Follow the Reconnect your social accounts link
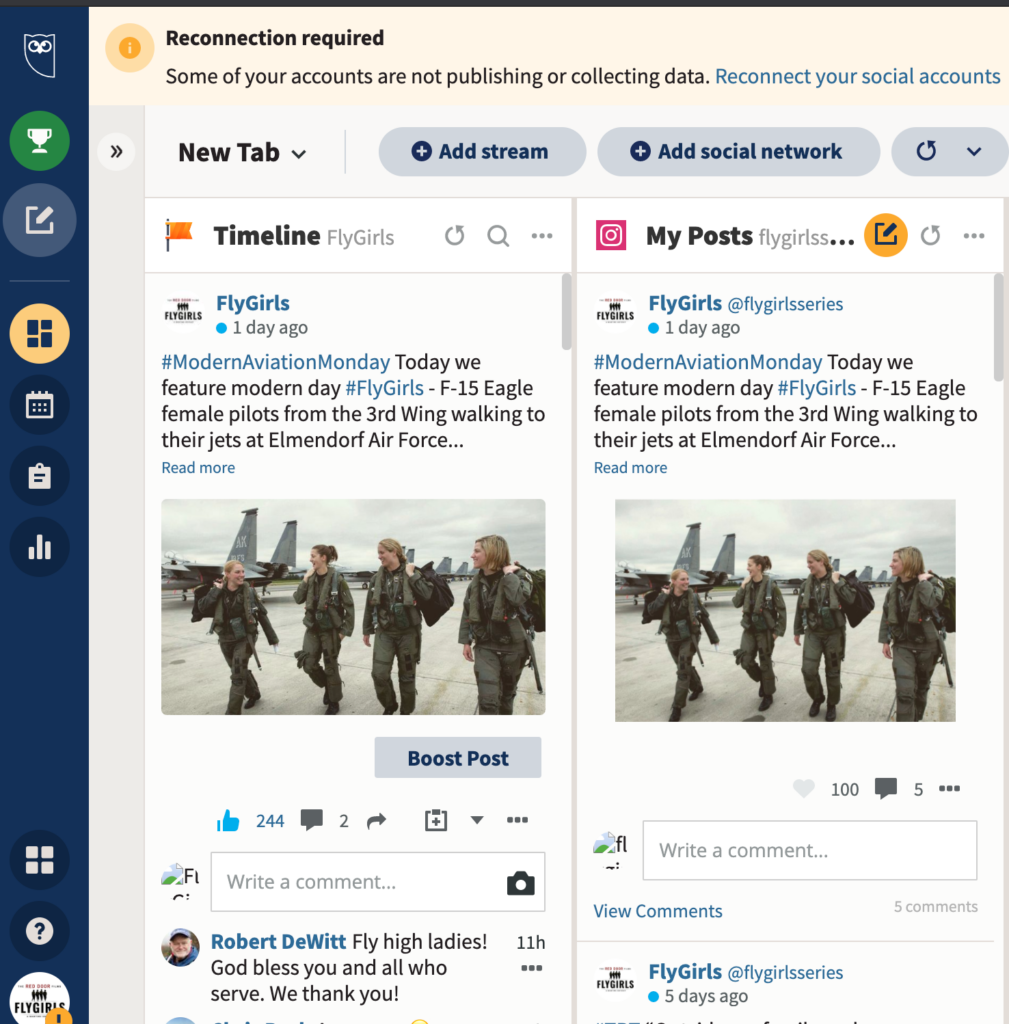The width and height of the screenshot is (1009, 1024). (x=857, y=76)
